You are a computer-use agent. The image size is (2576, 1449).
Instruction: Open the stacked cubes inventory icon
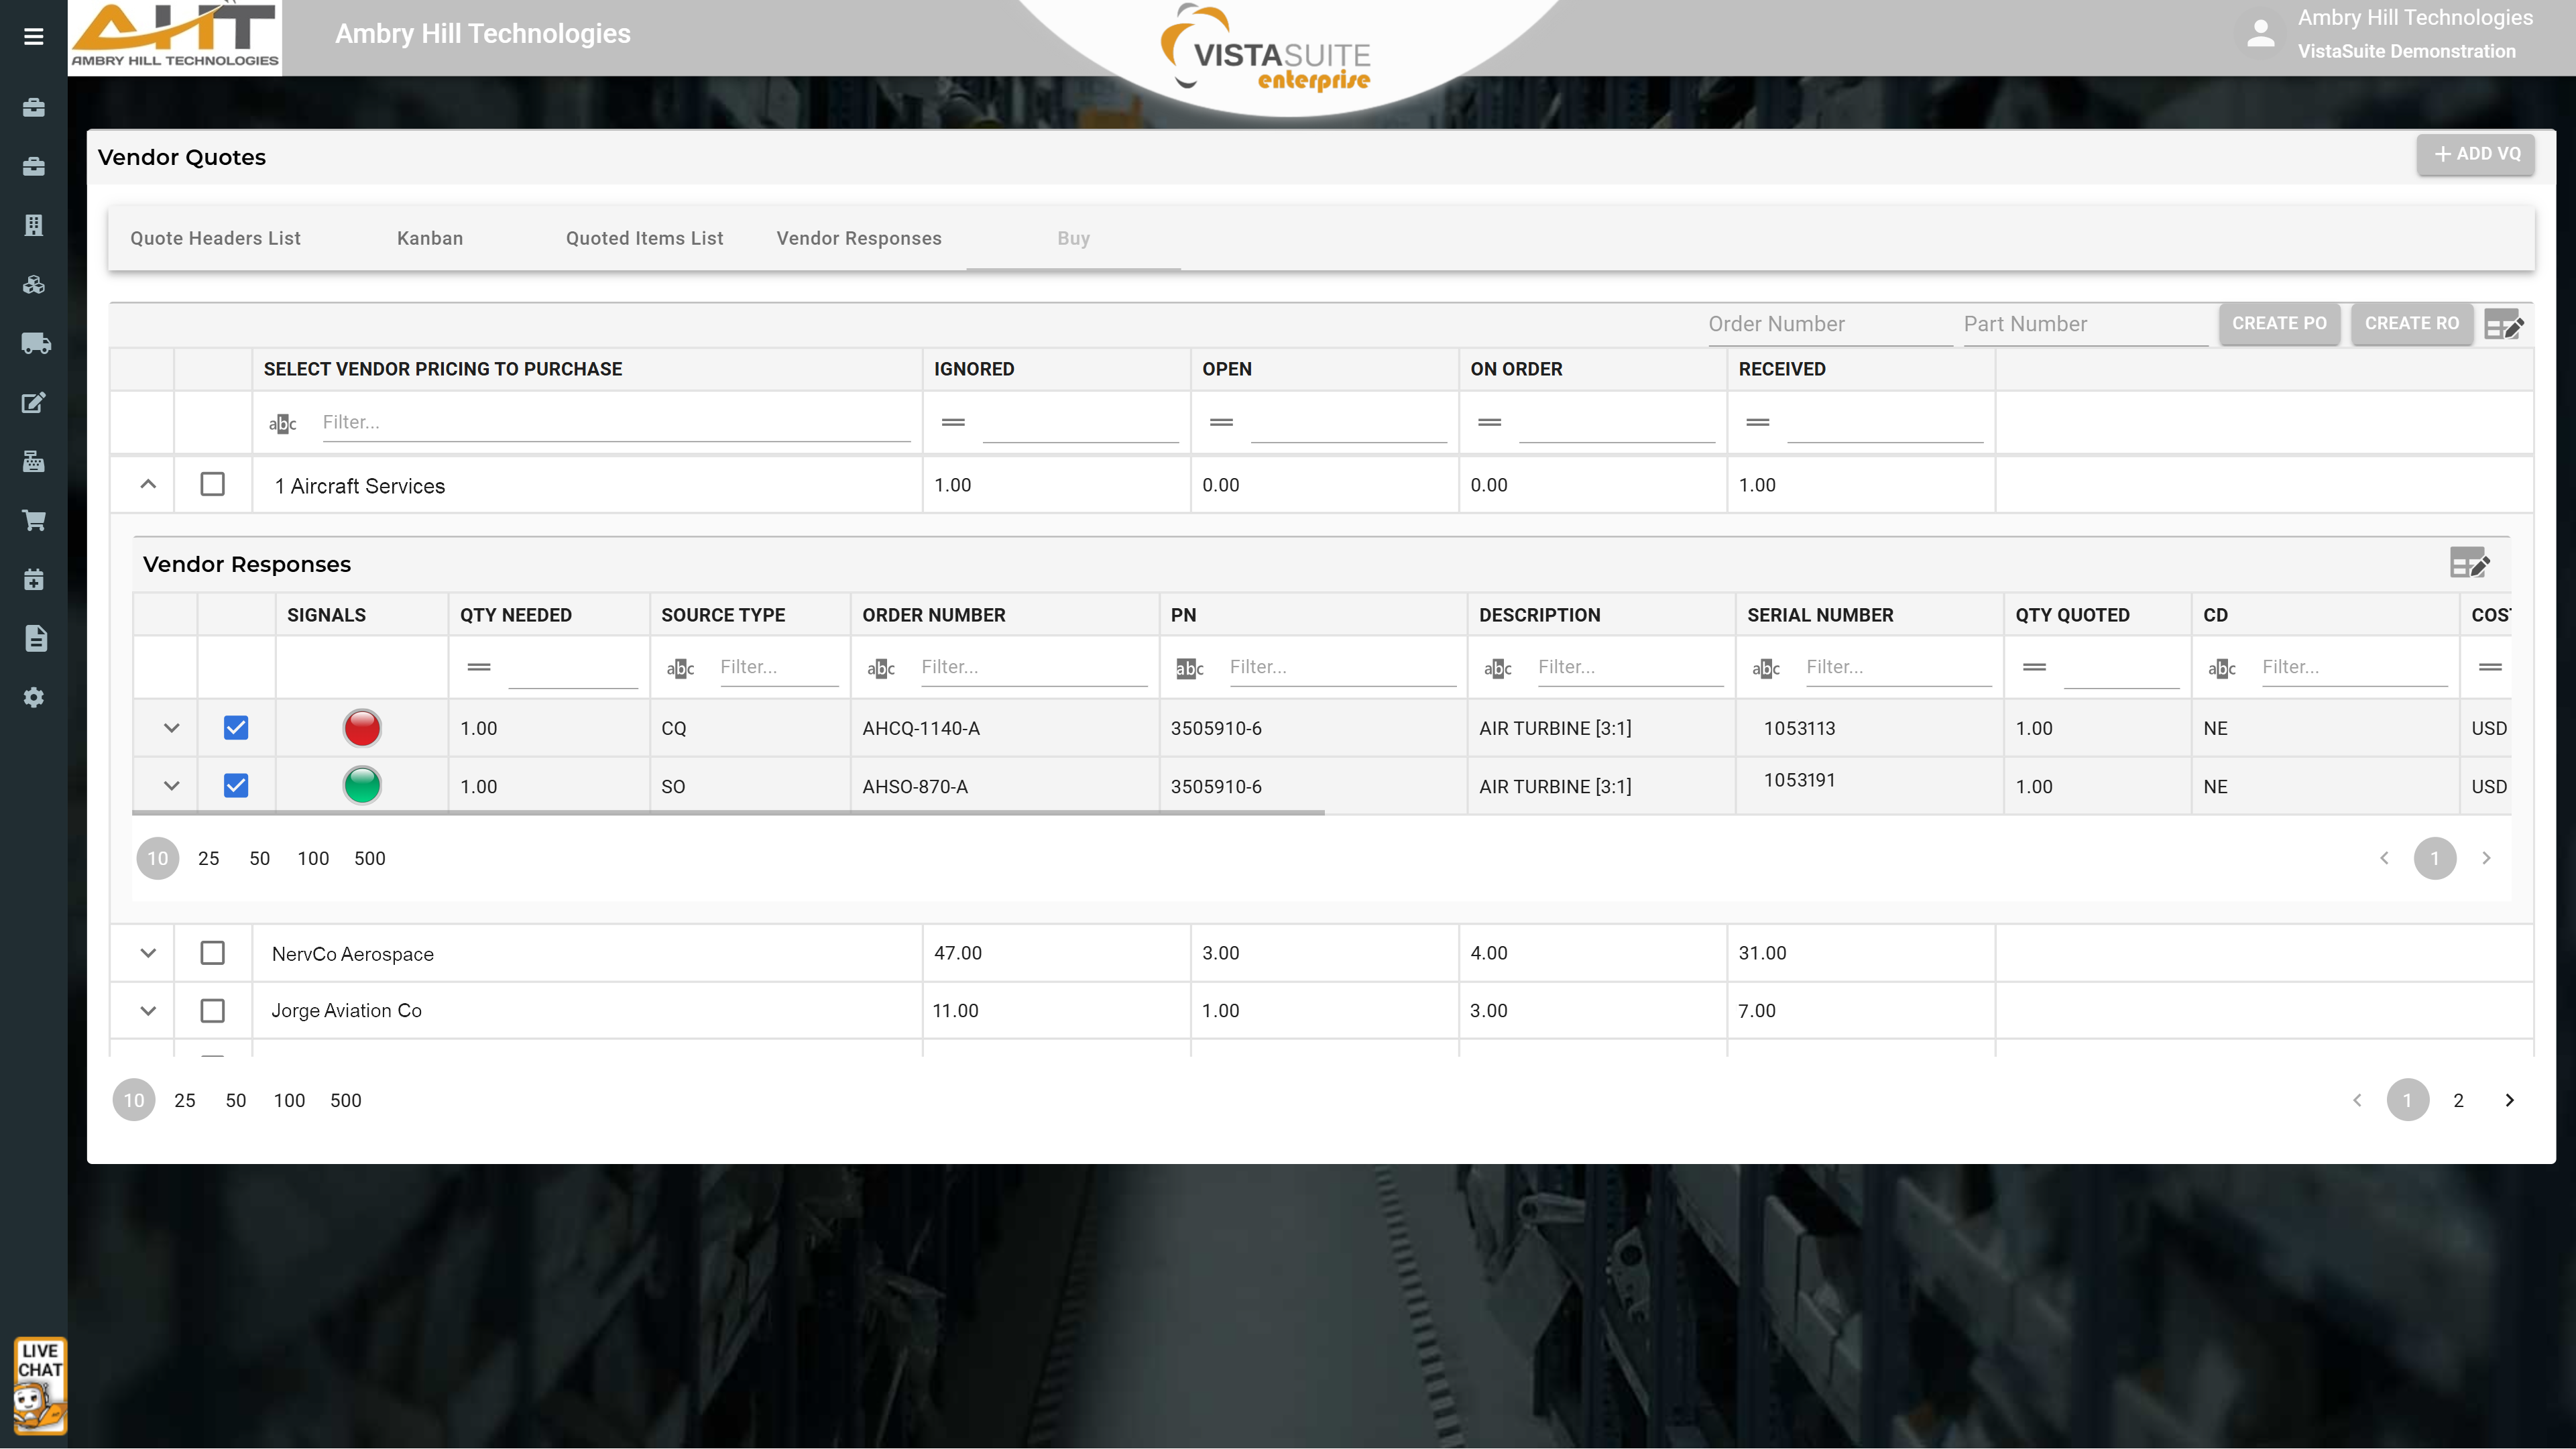pos(33,284)
